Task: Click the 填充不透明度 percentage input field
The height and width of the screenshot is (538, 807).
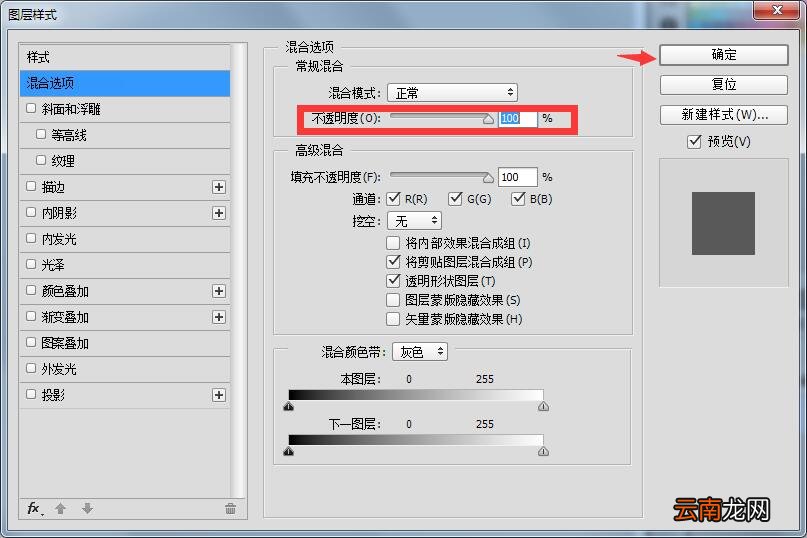Action: (518, 177)
